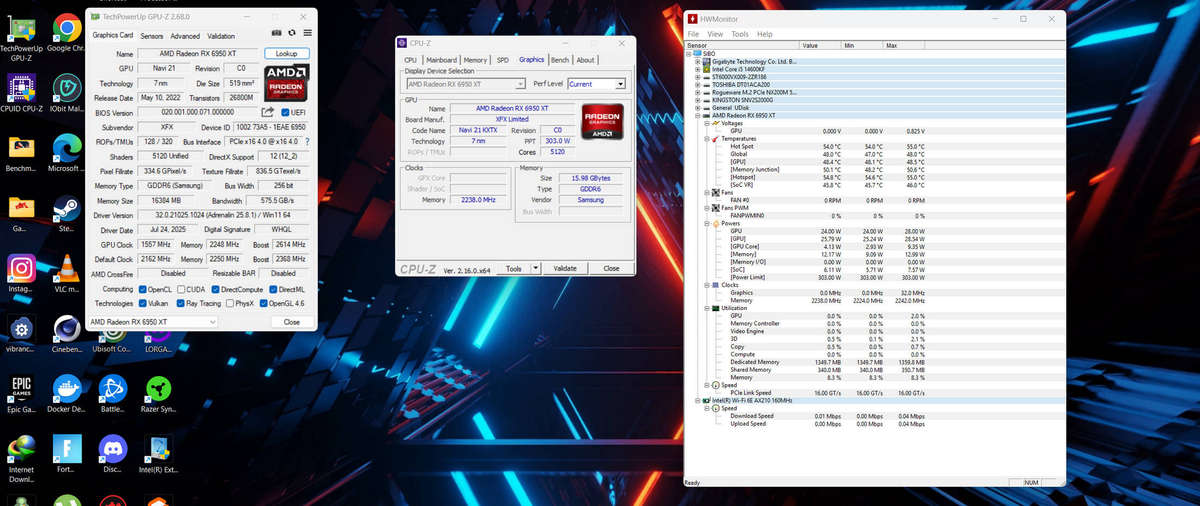Open View menu in HWMonitor
Screen dimensions: 1200x506
715,34
